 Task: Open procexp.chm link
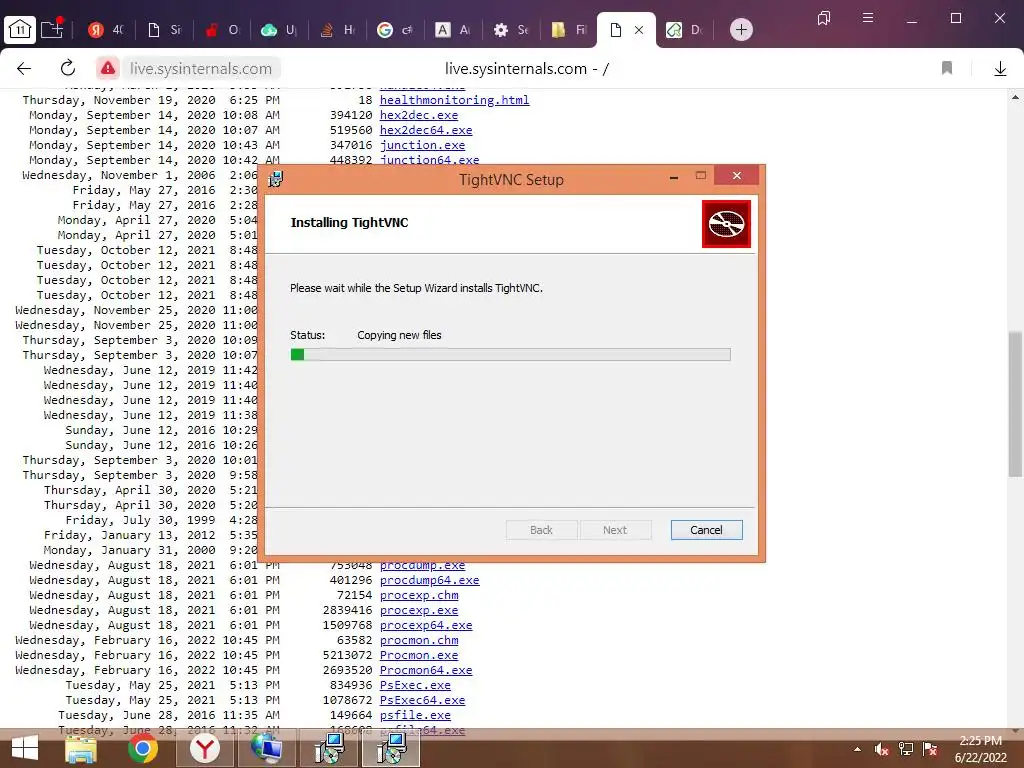pos(419,595)
